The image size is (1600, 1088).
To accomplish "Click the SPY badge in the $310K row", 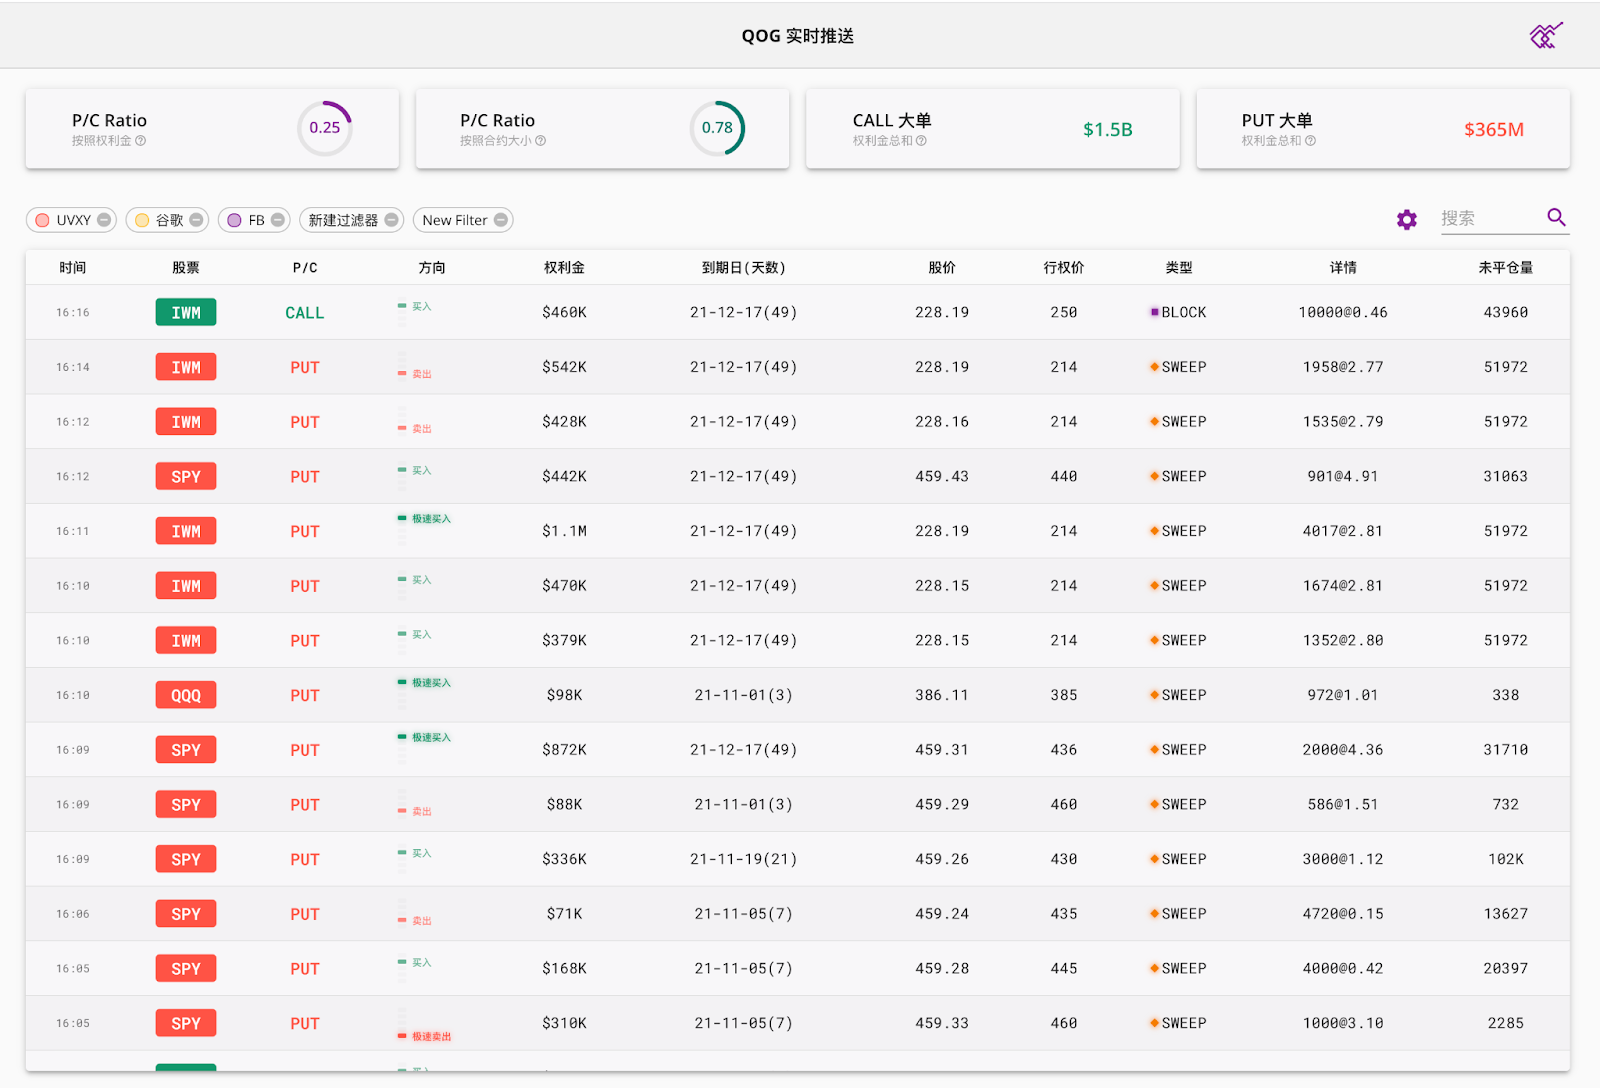I will 186,1023.
